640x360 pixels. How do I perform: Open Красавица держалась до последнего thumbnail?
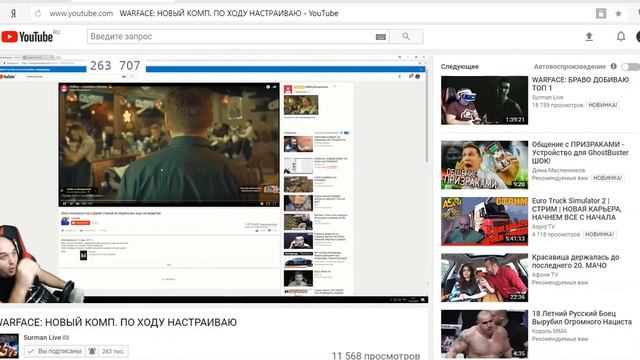tap(484, 278)
